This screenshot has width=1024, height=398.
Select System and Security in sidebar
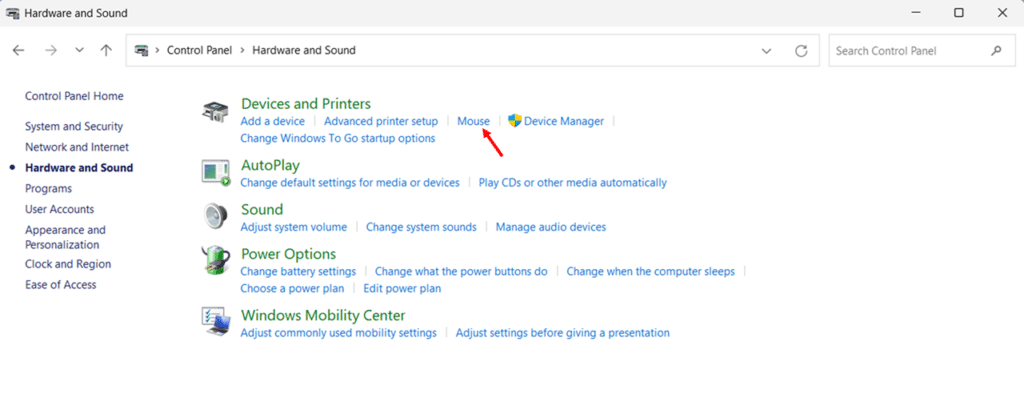(x=74, y=126)
